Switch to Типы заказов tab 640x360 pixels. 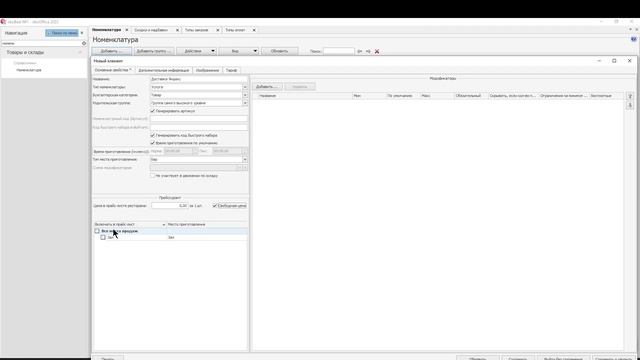tap(197, 30)
